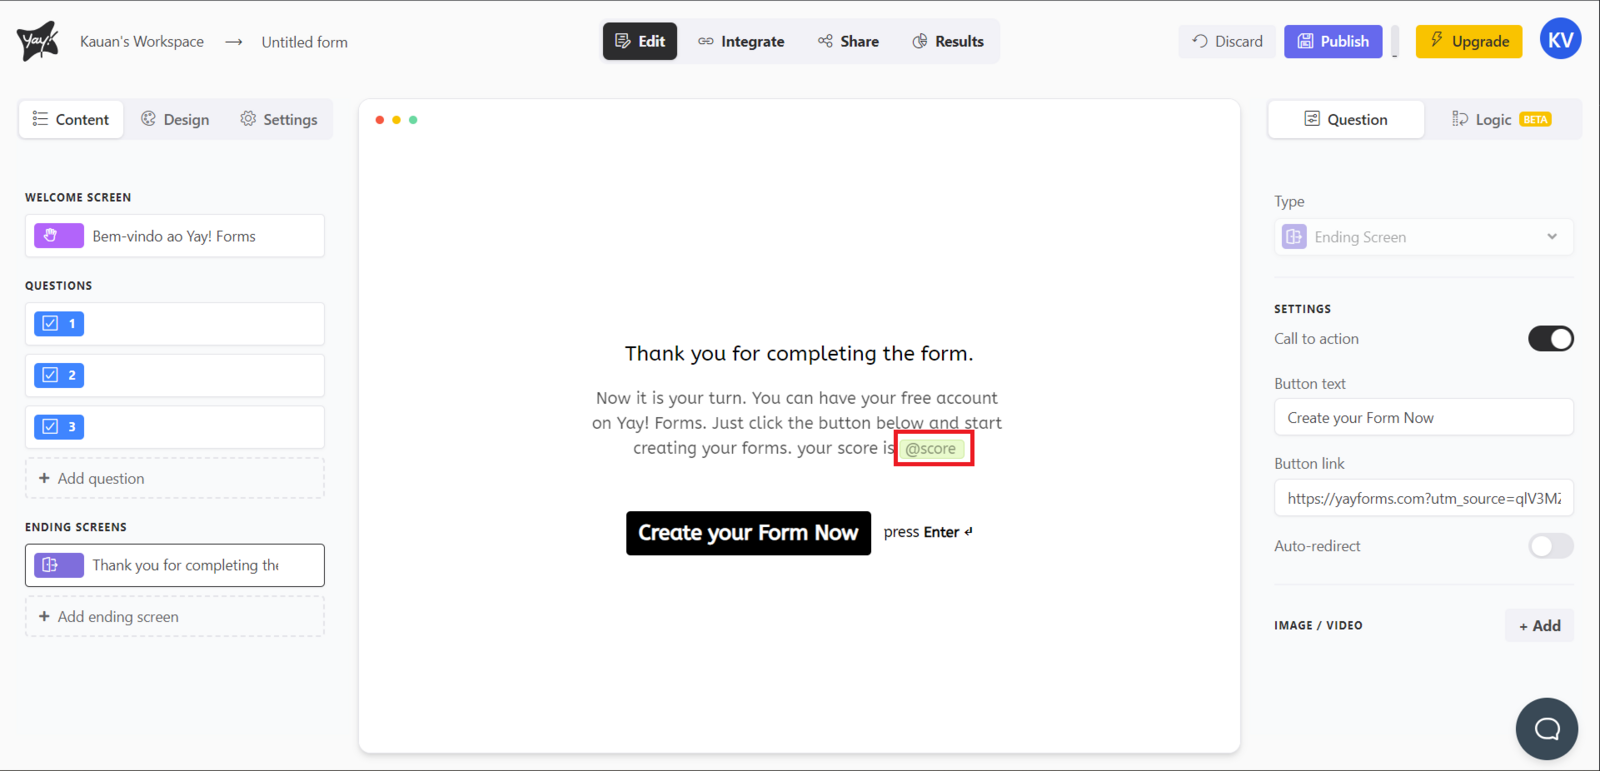The height and width of the screenshot is (771, 1600).
Task: Open the Integrate tab
Action: tap(741, 41)
